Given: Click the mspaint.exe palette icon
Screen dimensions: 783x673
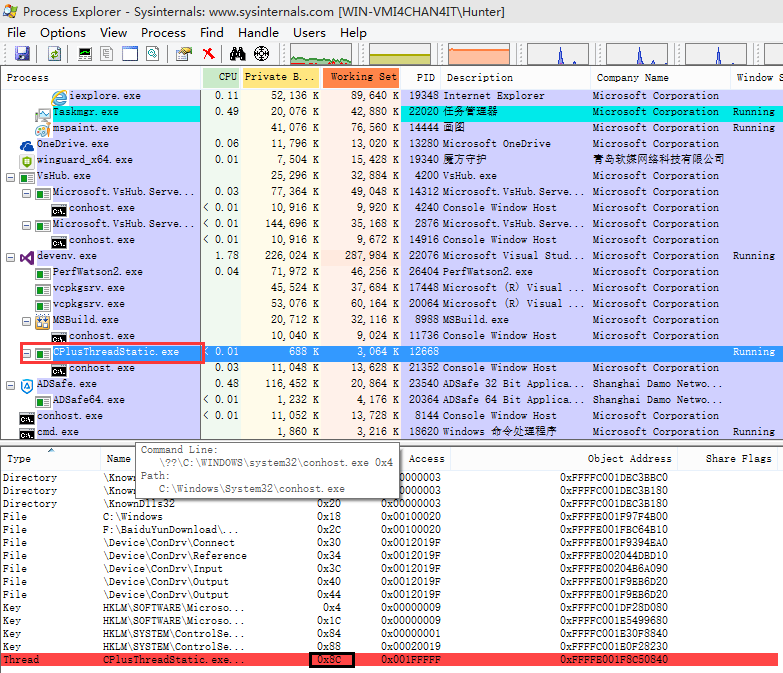Looking at the screenshot, I should click(42, 130).
